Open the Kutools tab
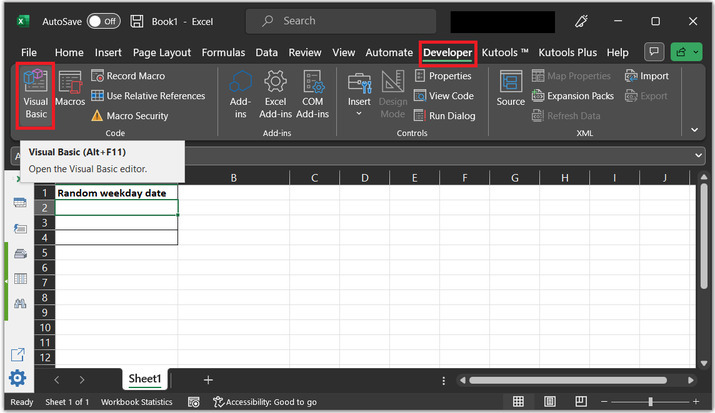Screen dimensions: 715x413 tap(504, 52)
